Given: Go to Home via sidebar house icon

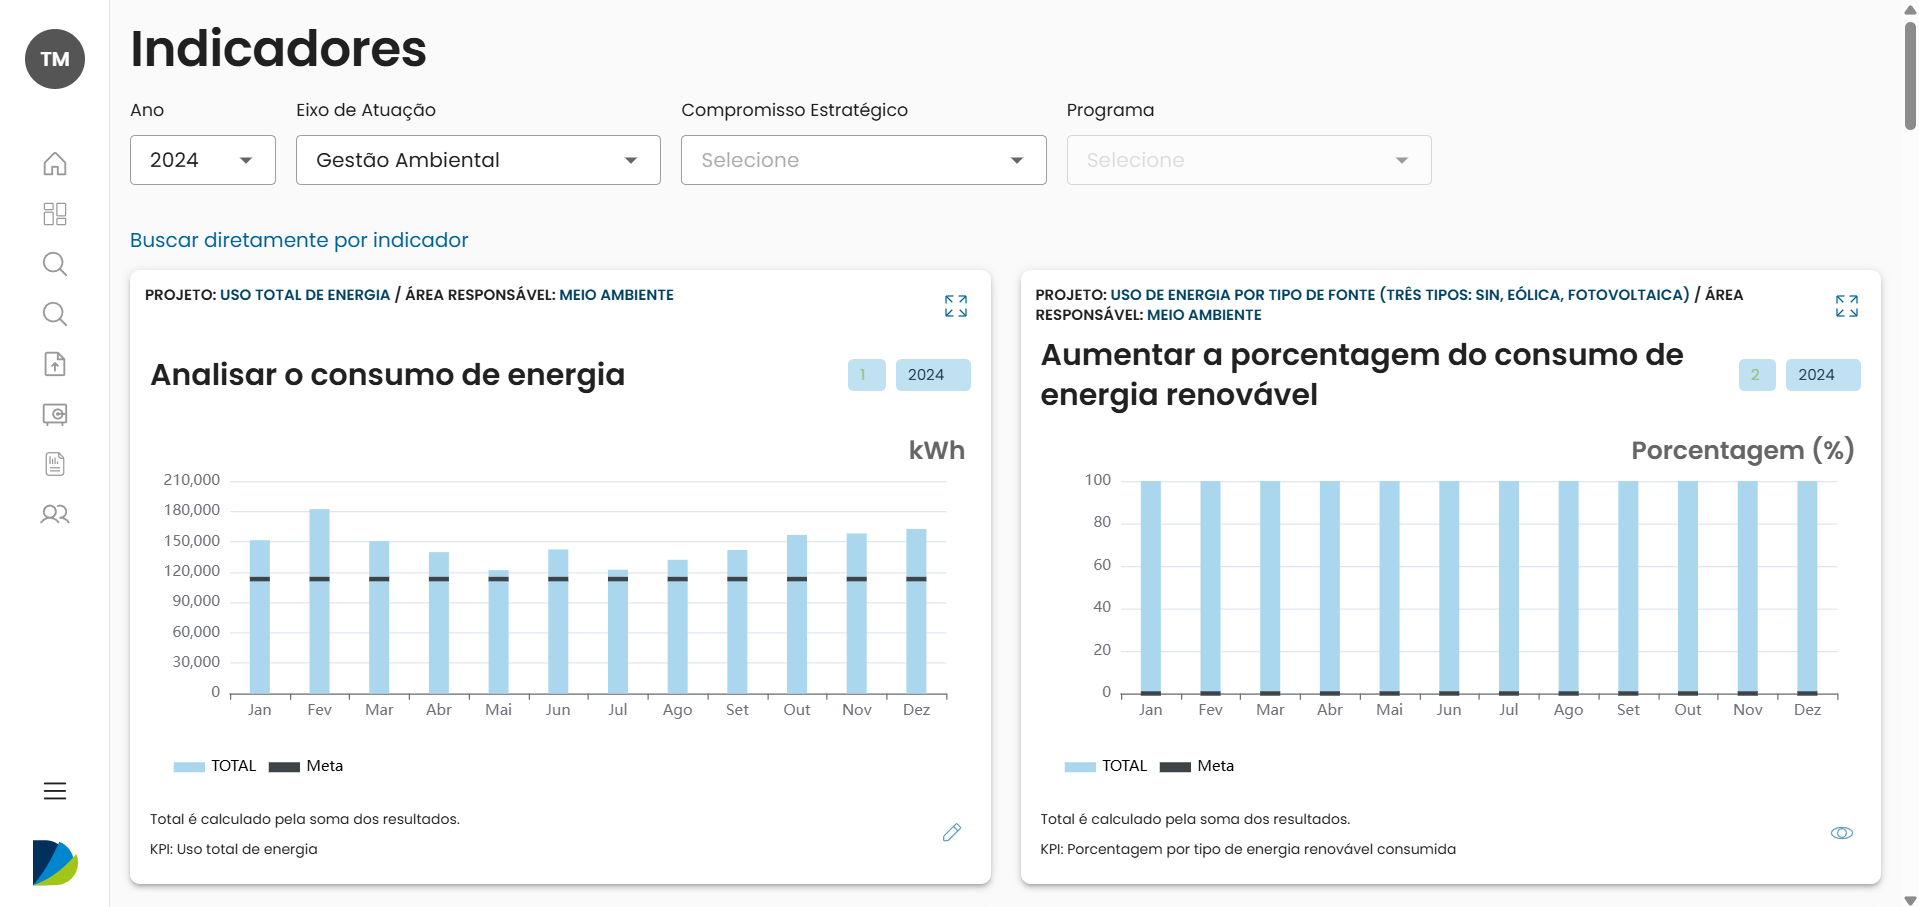Looking at the screenshot, I should click(55, 164).
